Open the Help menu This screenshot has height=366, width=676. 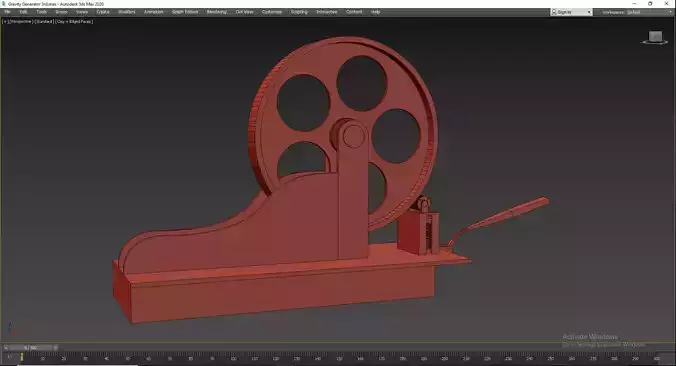(376, 12)
